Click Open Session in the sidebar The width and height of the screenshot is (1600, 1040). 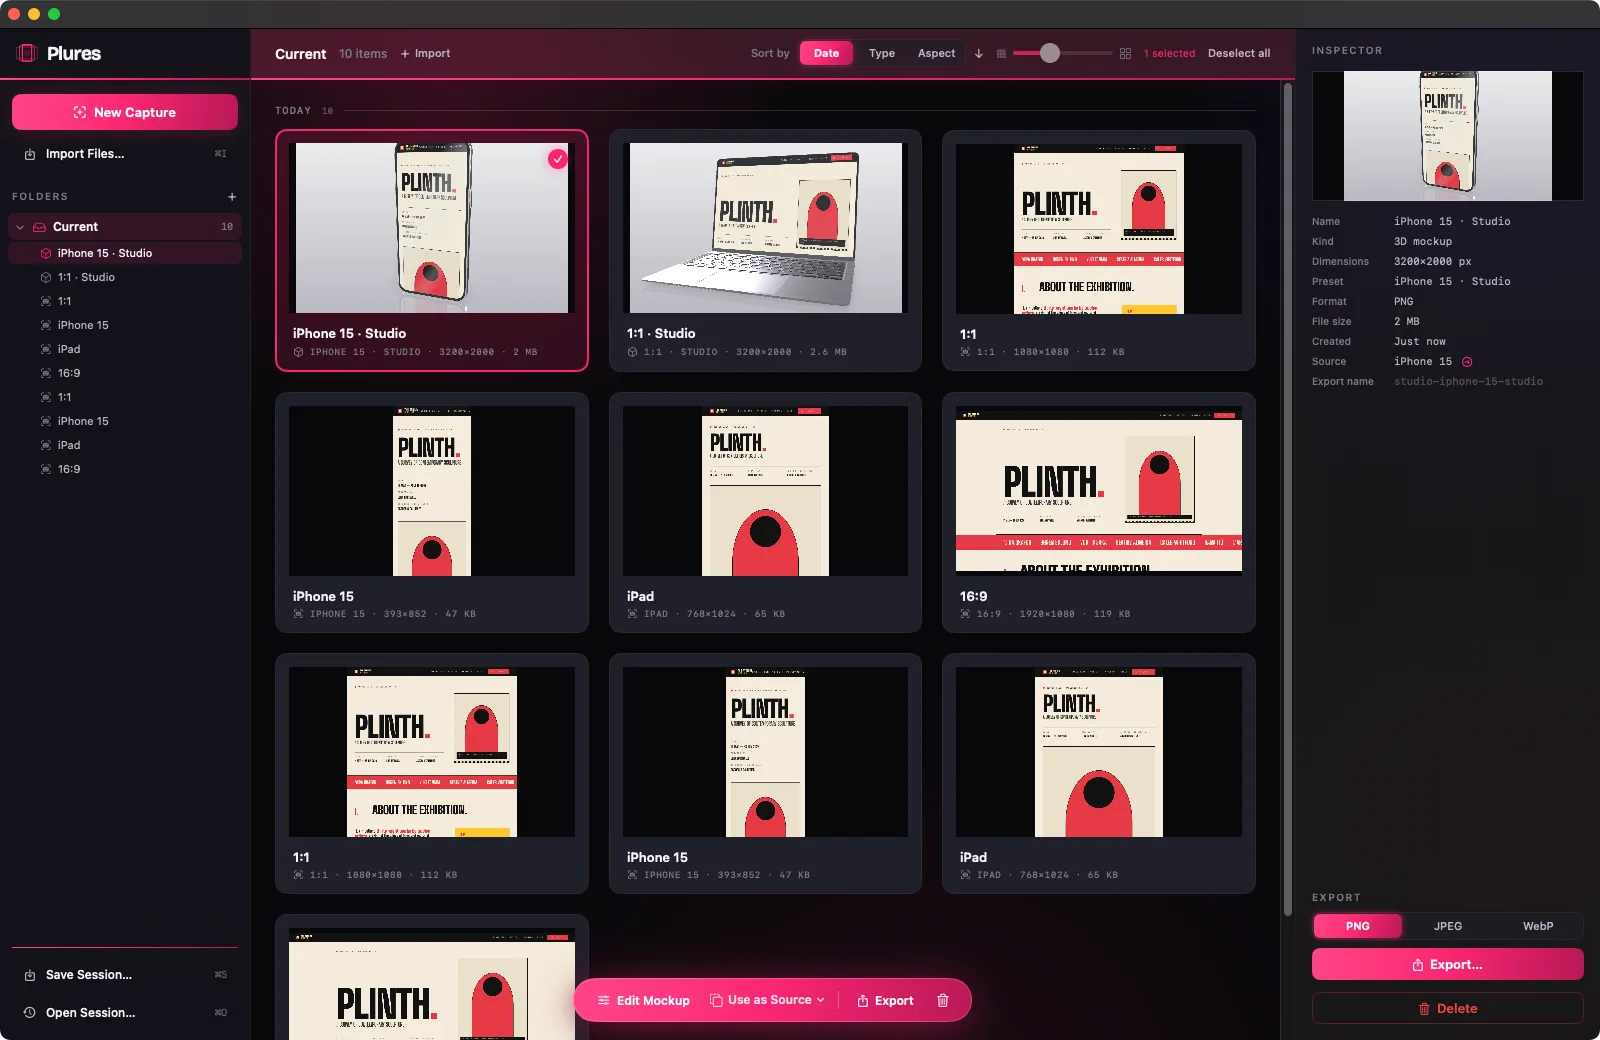pos(125,1013)
